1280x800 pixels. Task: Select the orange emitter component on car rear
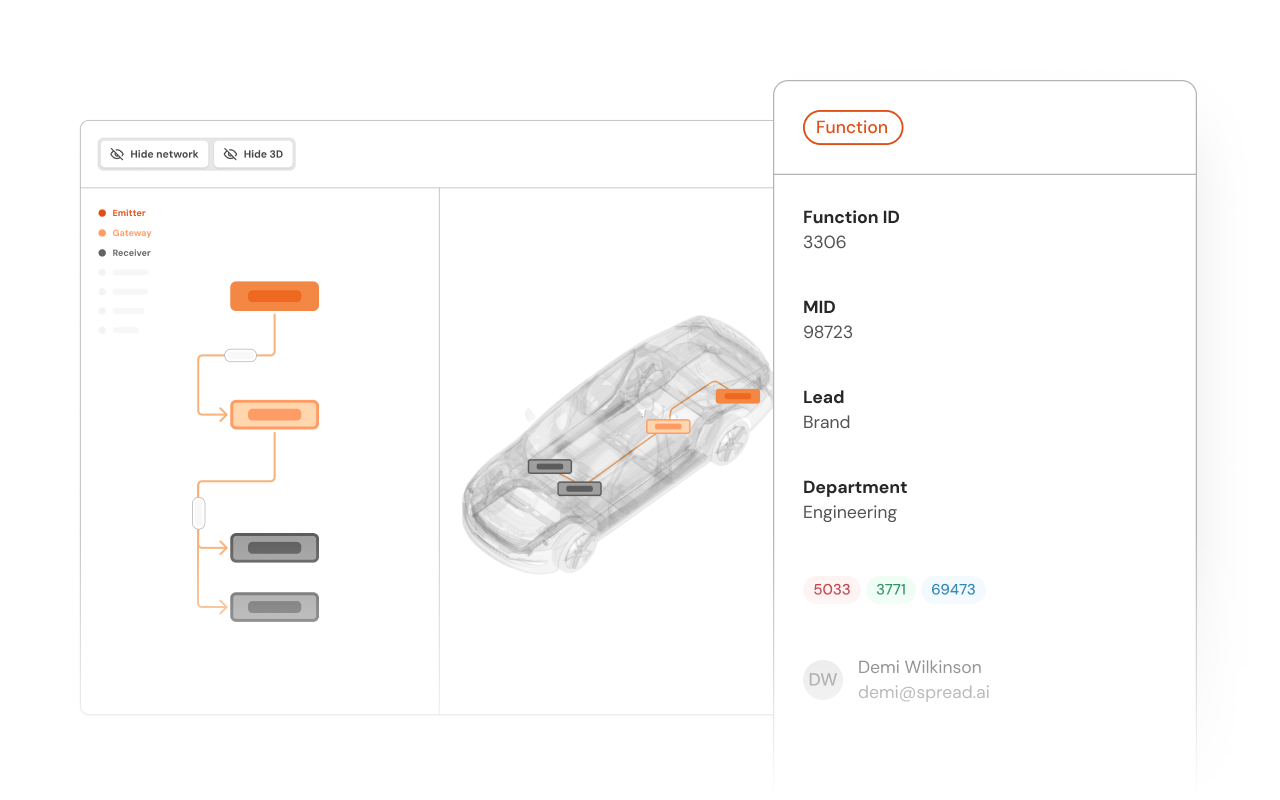(x=738, y=396)
